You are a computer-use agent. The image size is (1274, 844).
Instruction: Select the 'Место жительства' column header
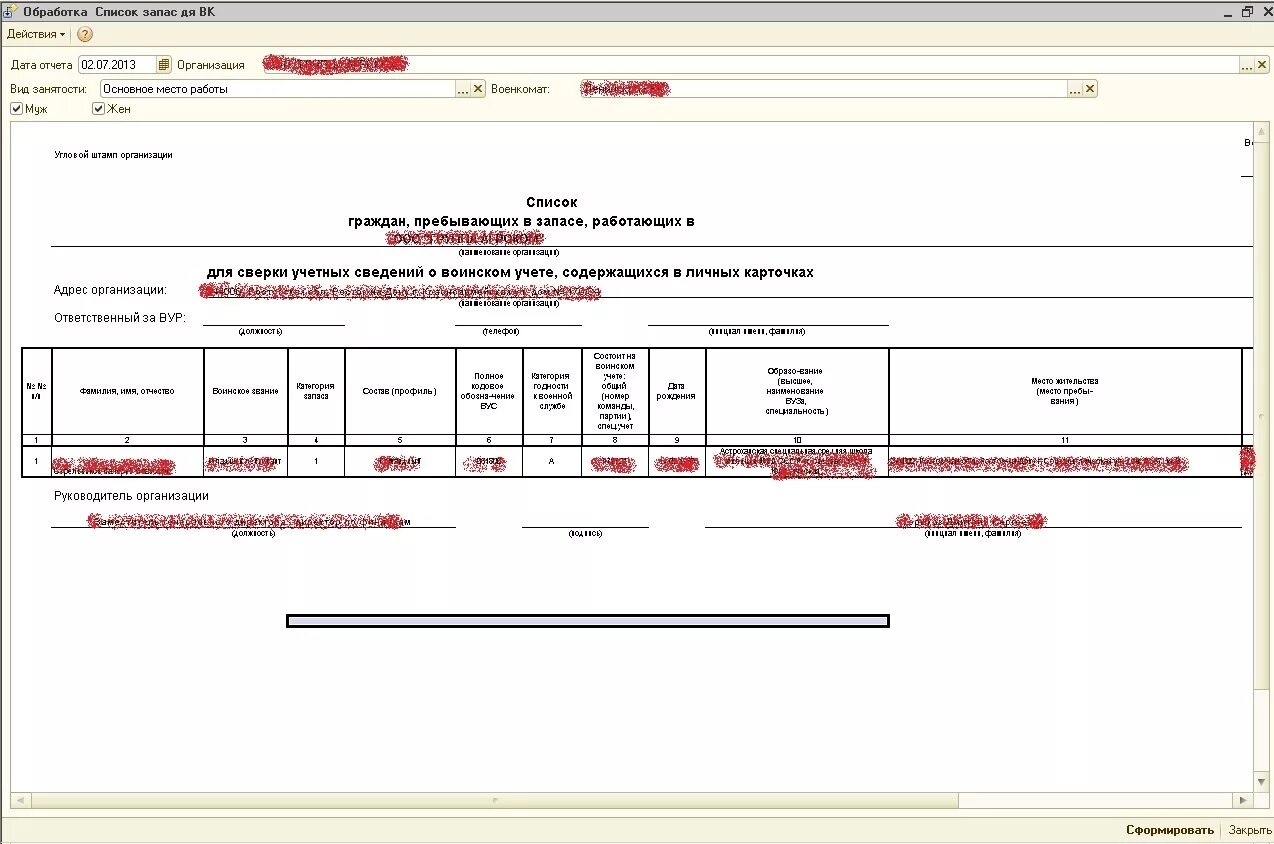pos(1065,391)
